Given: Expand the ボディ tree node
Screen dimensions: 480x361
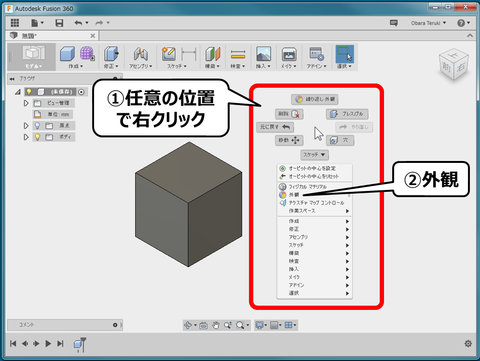Looking at the screenshot, I should pos(26,137).
